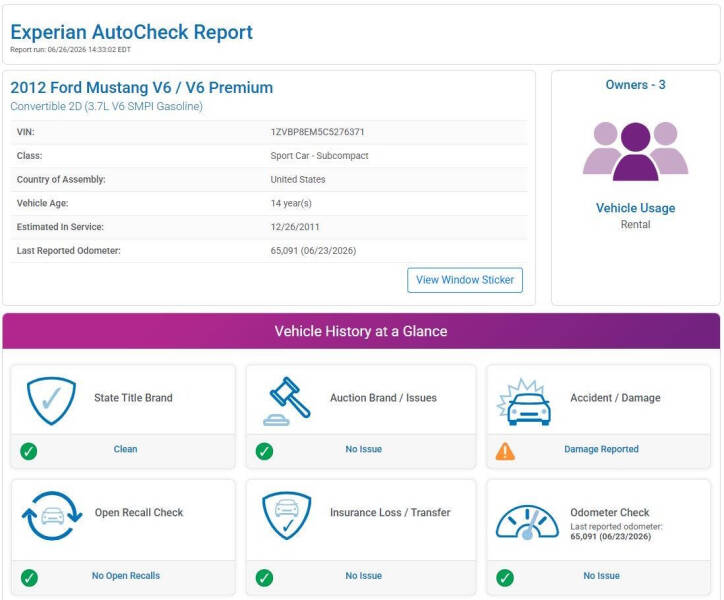Image resolution: width=724 pixels, height=600 pixels.
Task: Click the Vehicle Usage heading
Action: [635, 208]
